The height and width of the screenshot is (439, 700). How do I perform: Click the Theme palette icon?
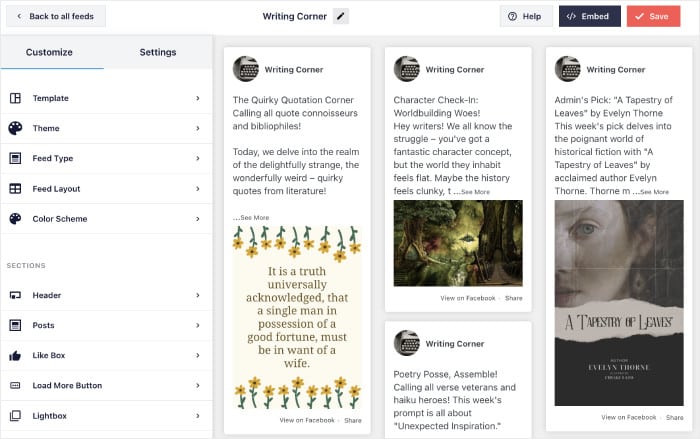click(x=15, y=128)
